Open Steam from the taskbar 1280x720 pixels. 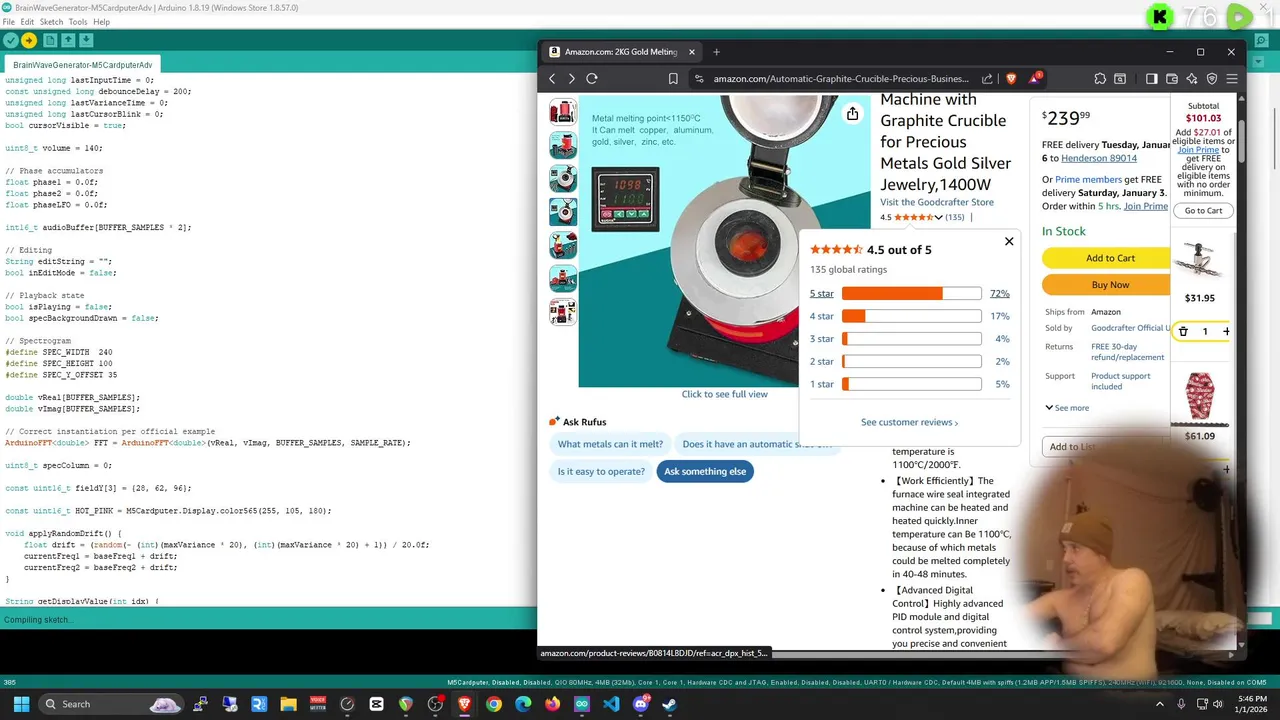coord(669,704)
